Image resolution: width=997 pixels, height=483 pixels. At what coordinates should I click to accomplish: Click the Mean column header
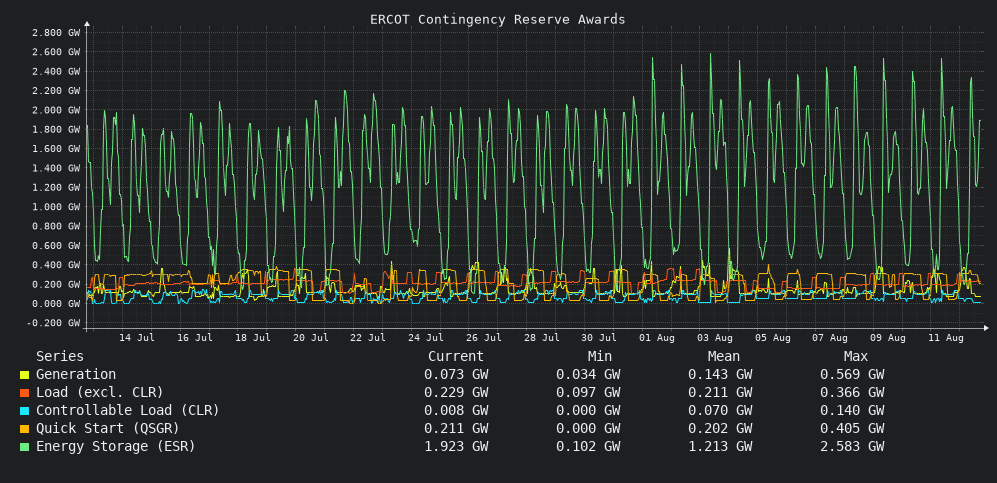pyautogui.click(x=724, y=357)
